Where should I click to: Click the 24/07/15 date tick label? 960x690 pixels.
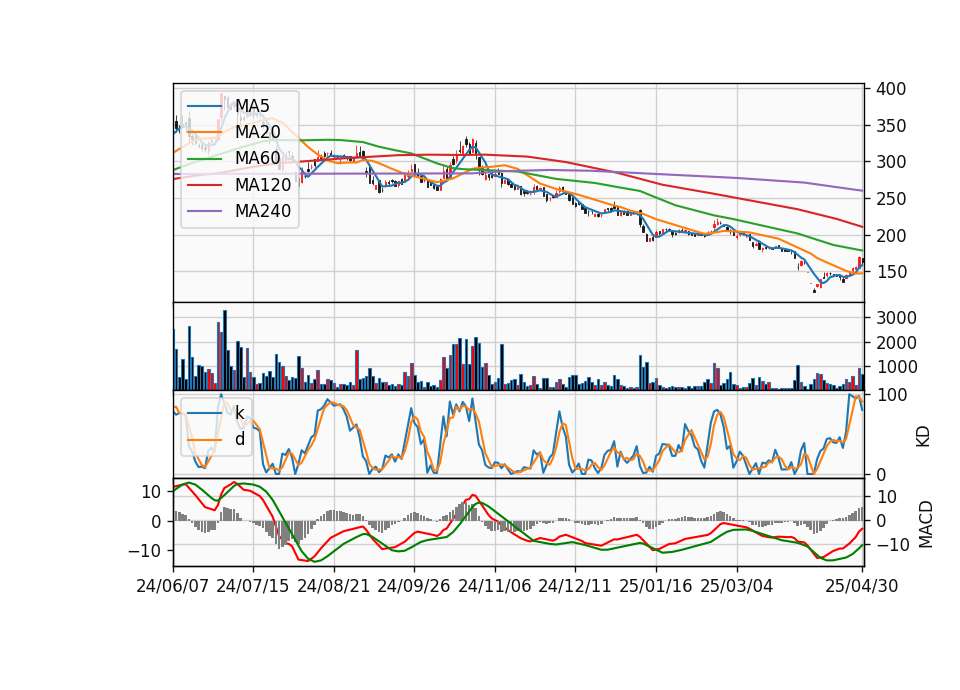pyautogui.click(x=253, y=586)
